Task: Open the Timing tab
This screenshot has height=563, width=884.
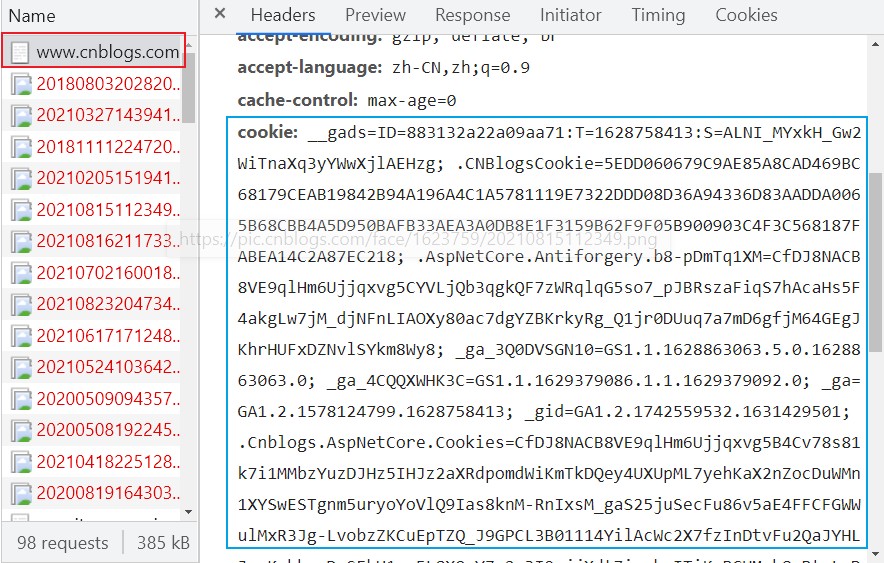Action: coord(658,15)
